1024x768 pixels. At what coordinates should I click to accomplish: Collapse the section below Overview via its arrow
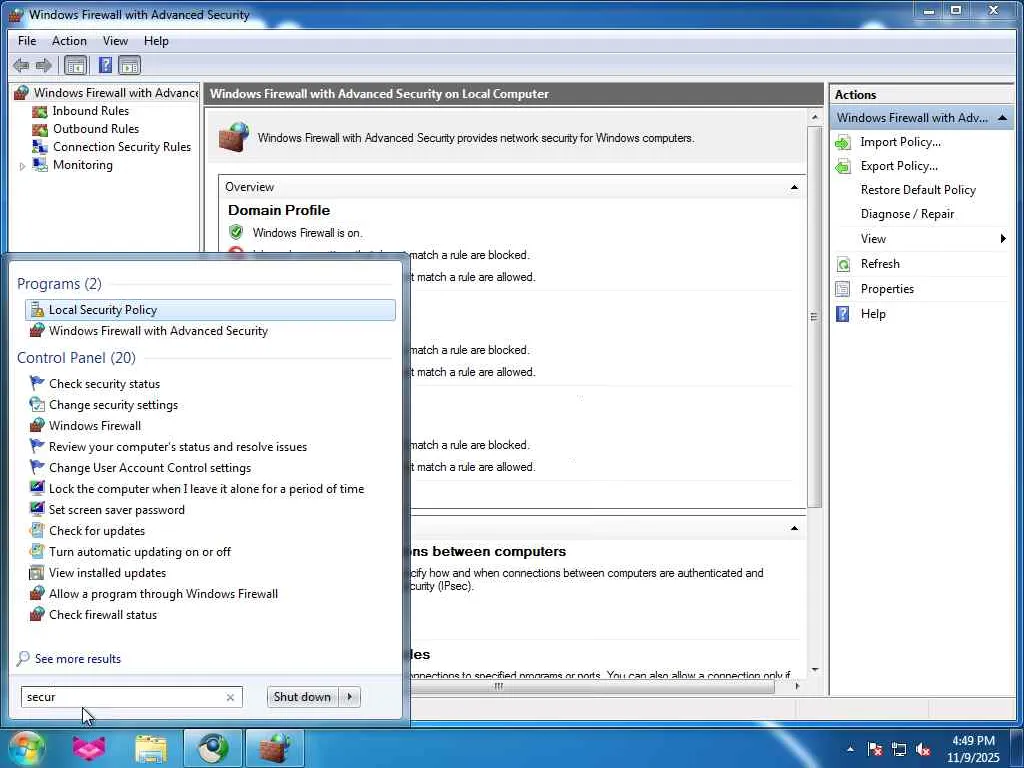coord(794,528)
